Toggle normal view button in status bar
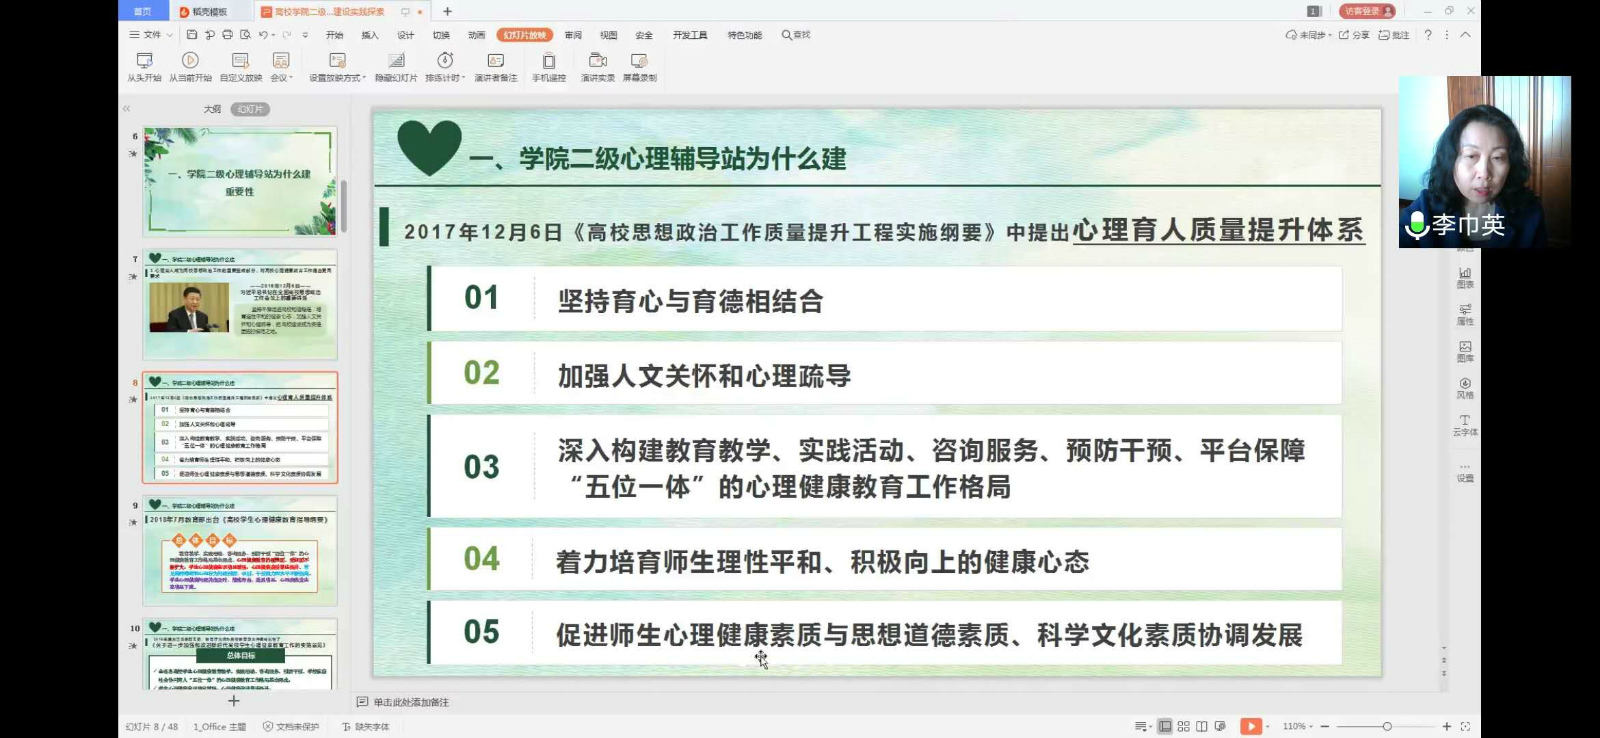Screen dimensions: 1600x738 (x=1165, y=727)
